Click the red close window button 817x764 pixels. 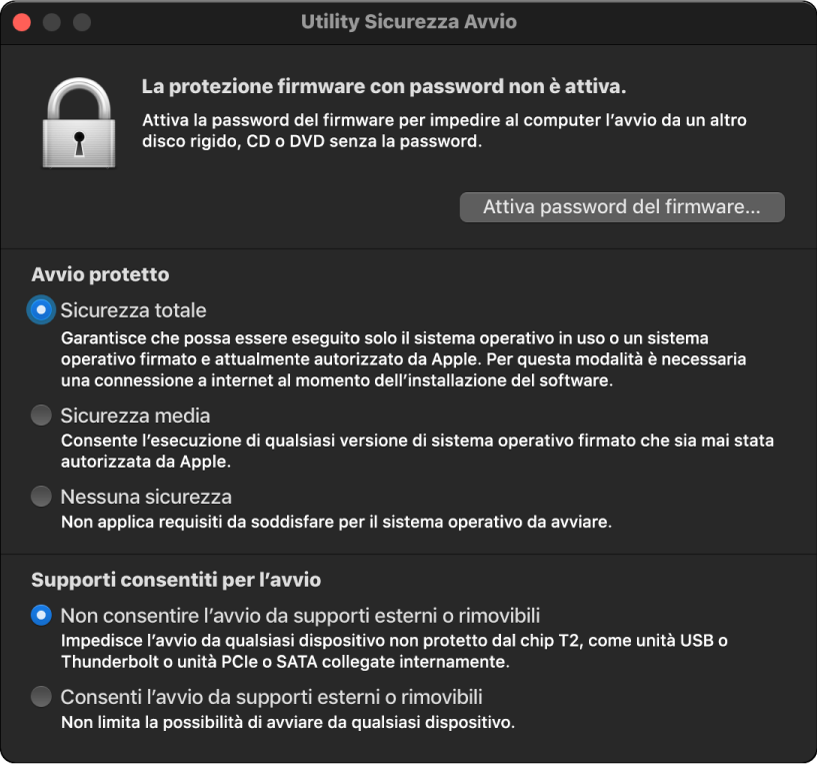tap(21, 21)
